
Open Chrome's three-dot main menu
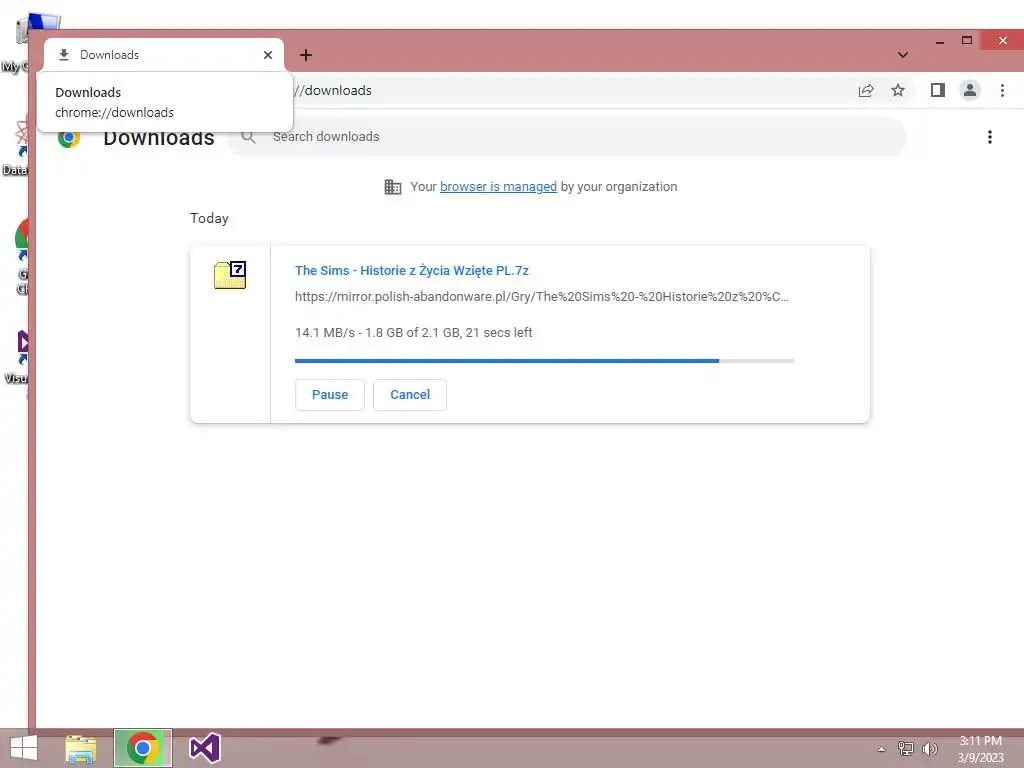(x=1002, y=90)
